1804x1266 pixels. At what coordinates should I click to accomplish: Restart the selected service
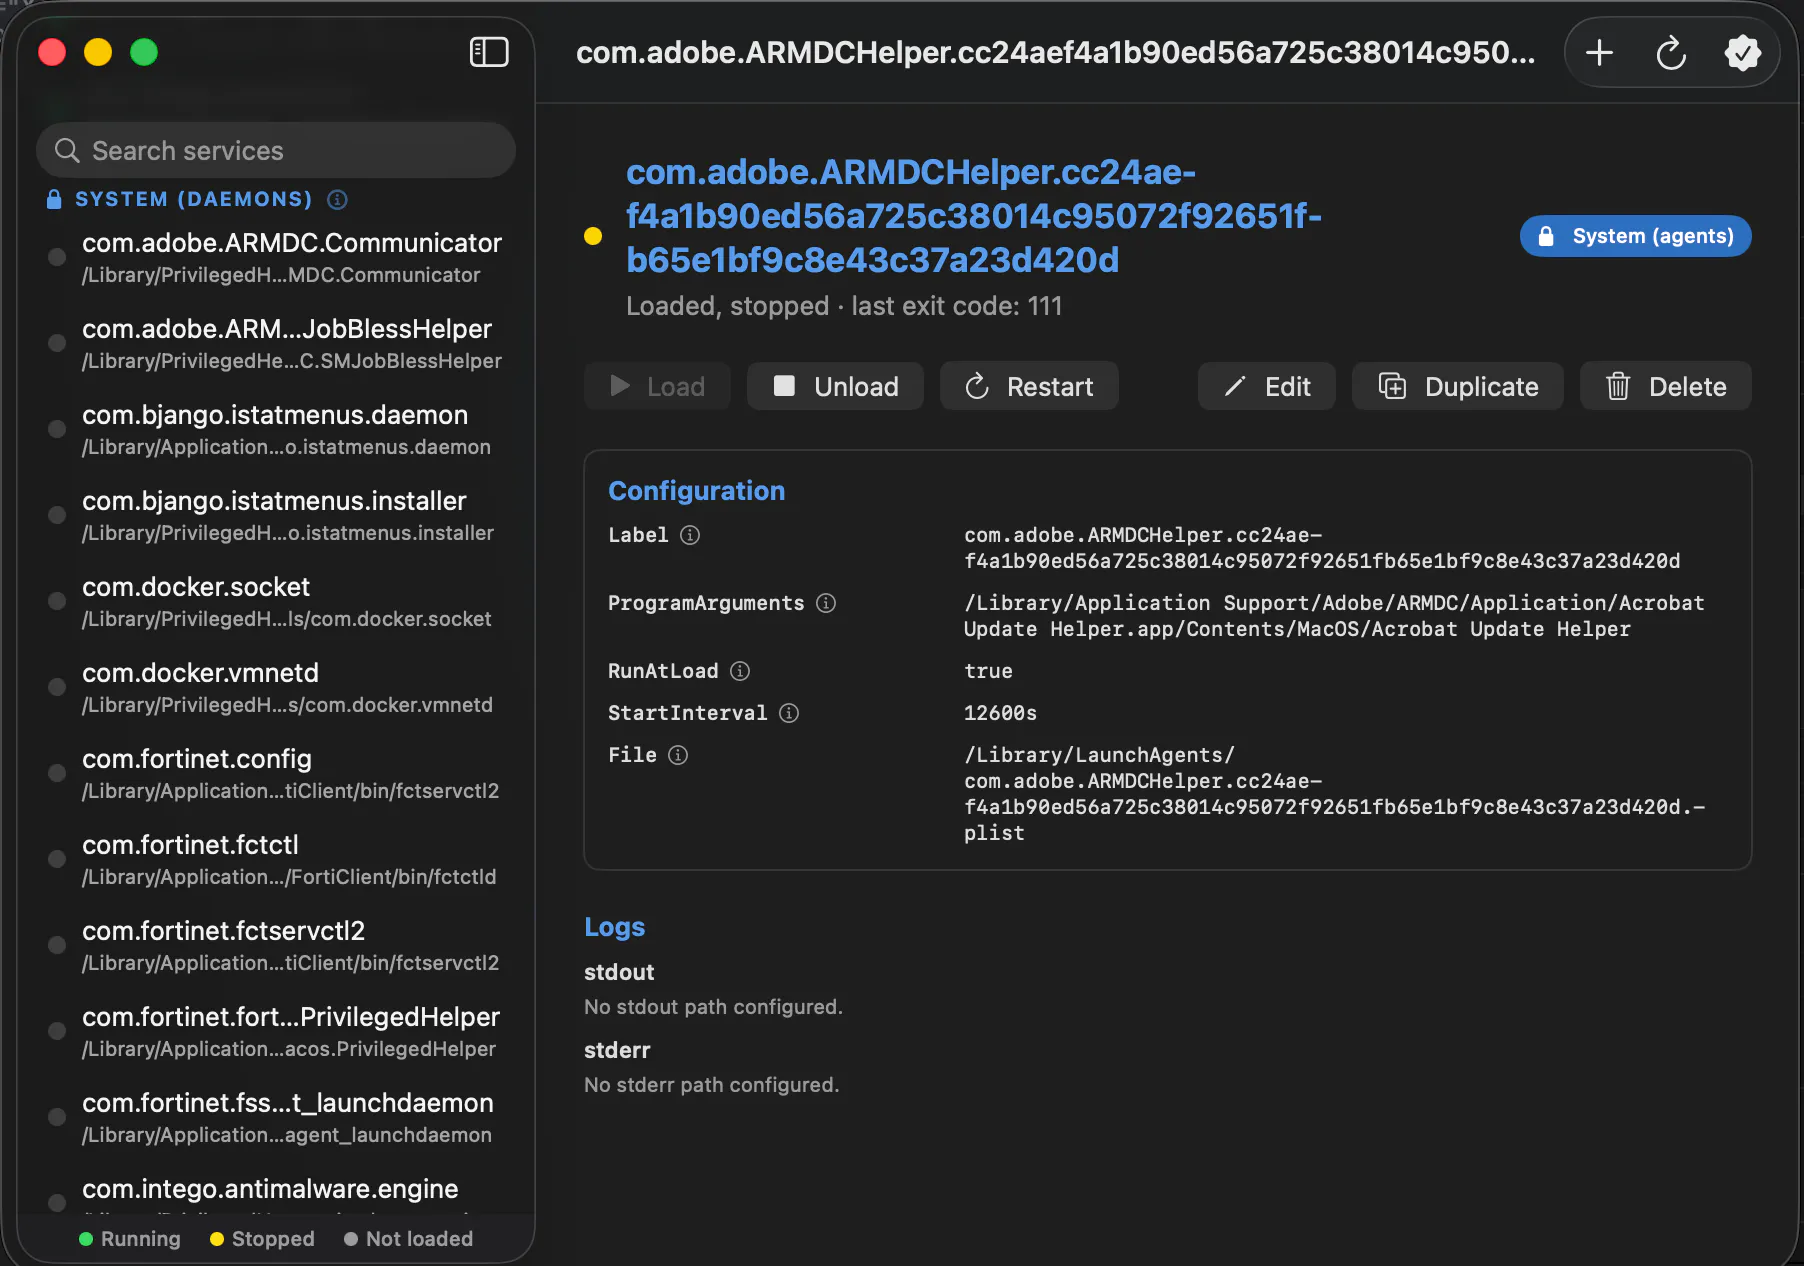(x=1029, y=386)
